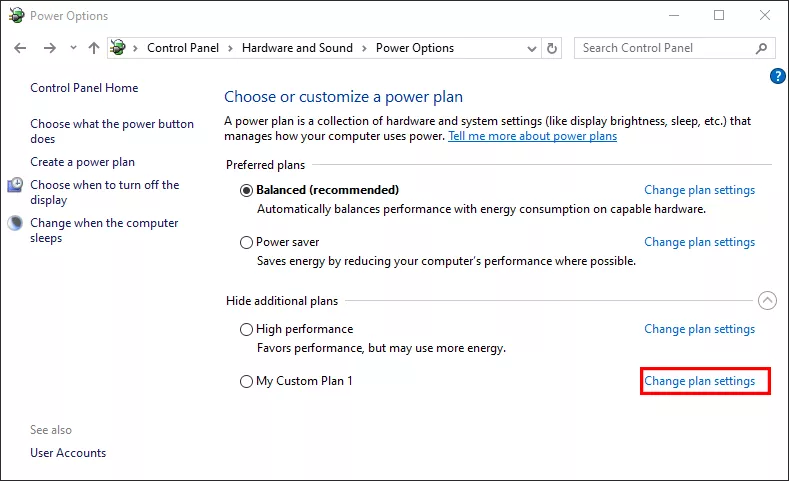Click the Back navigation arrow

[x=20, y=48]
